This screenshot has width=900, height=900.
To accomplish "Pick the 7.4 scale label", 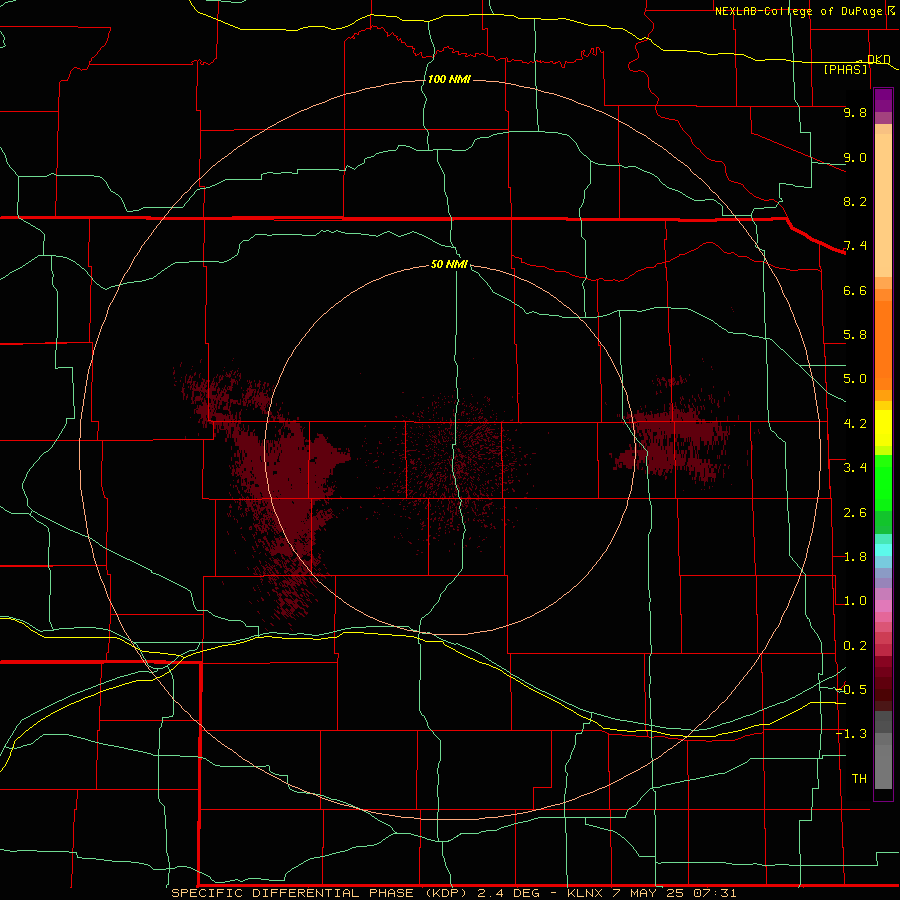I will pos(855,246).
